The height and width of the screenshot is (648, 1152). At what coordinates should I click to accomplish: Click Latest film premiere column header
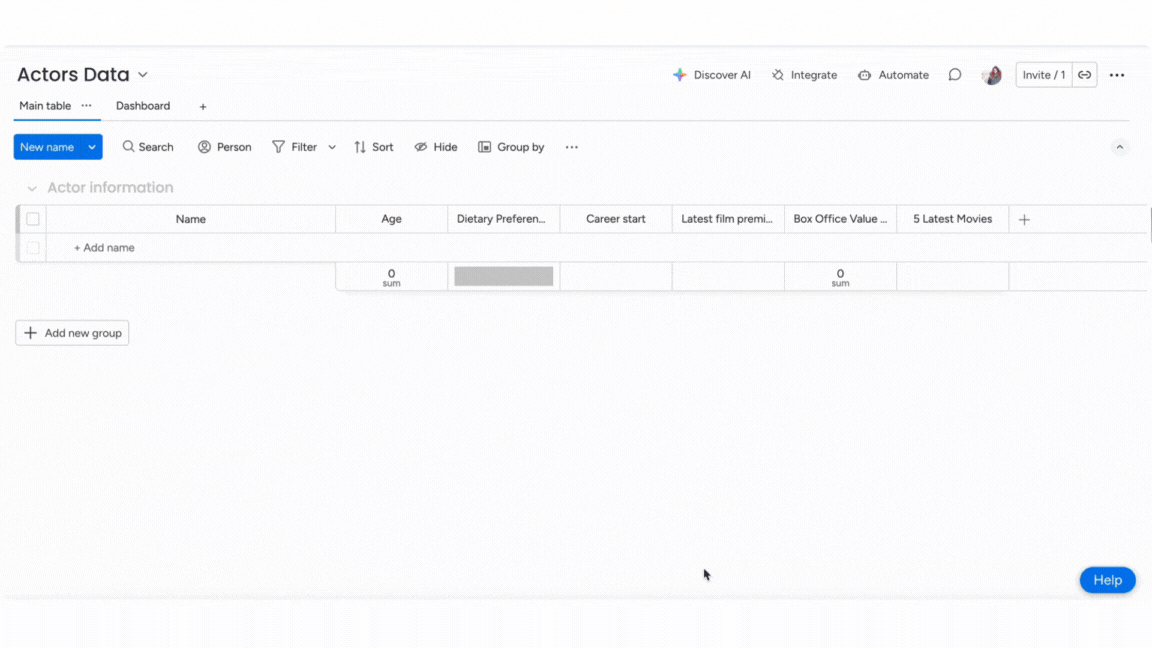point(728,219)
